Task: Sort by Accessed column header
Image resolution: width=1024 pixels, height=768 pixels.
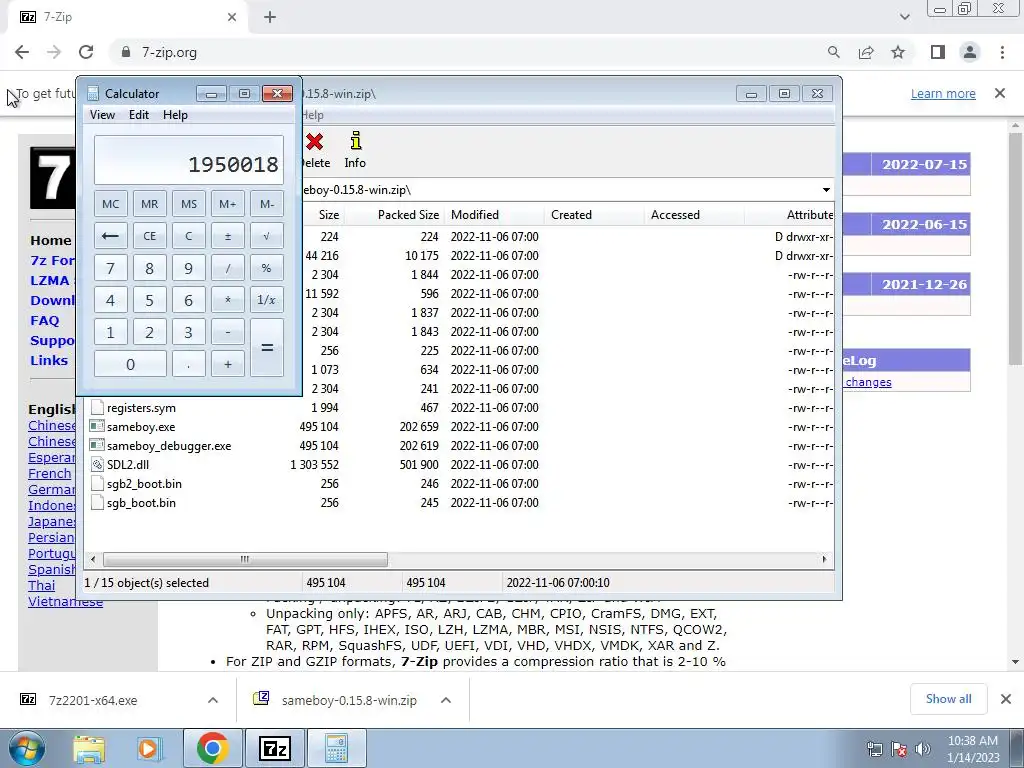Action: click(694, 215)
